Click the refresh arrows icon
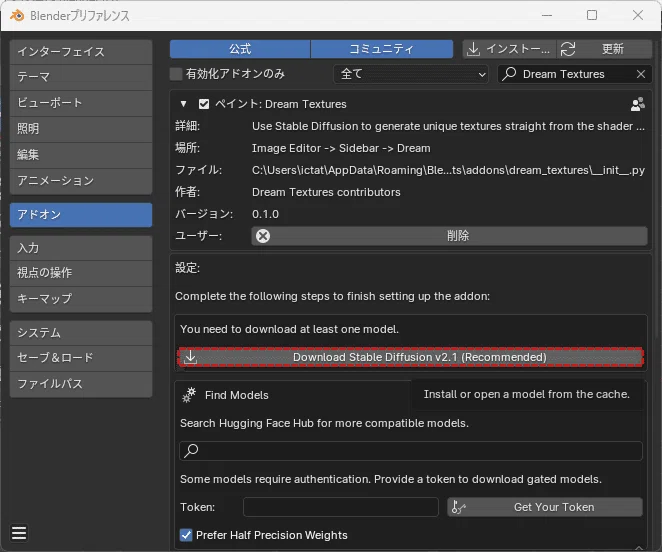Screen dimensions: 662x552 [568, 49]
